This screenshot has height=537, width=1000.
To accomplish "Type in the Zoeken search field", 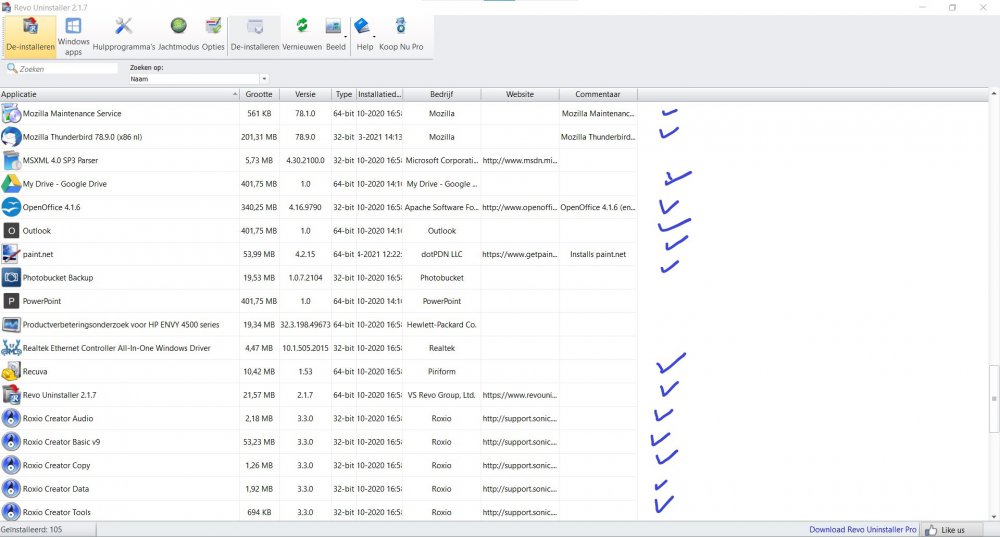I will tap(67, 69).
